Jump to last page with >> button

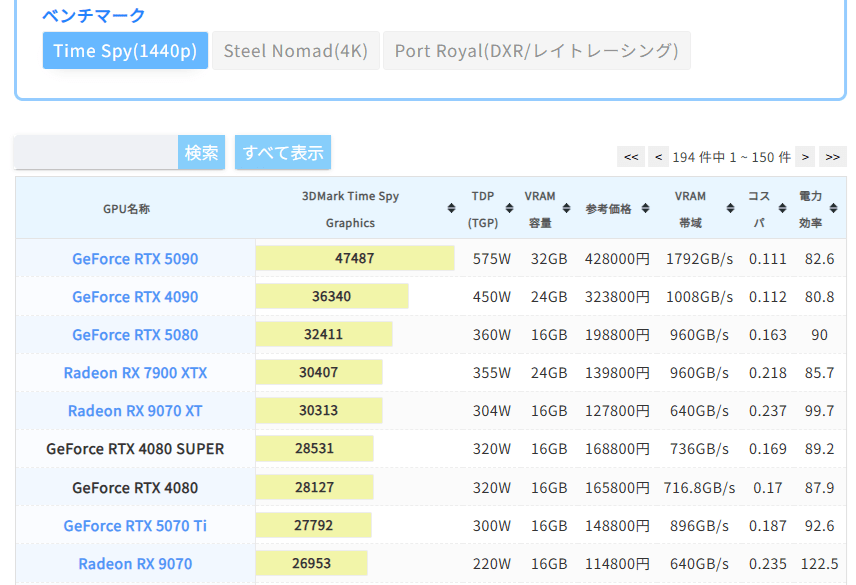(x=833, y=157)
